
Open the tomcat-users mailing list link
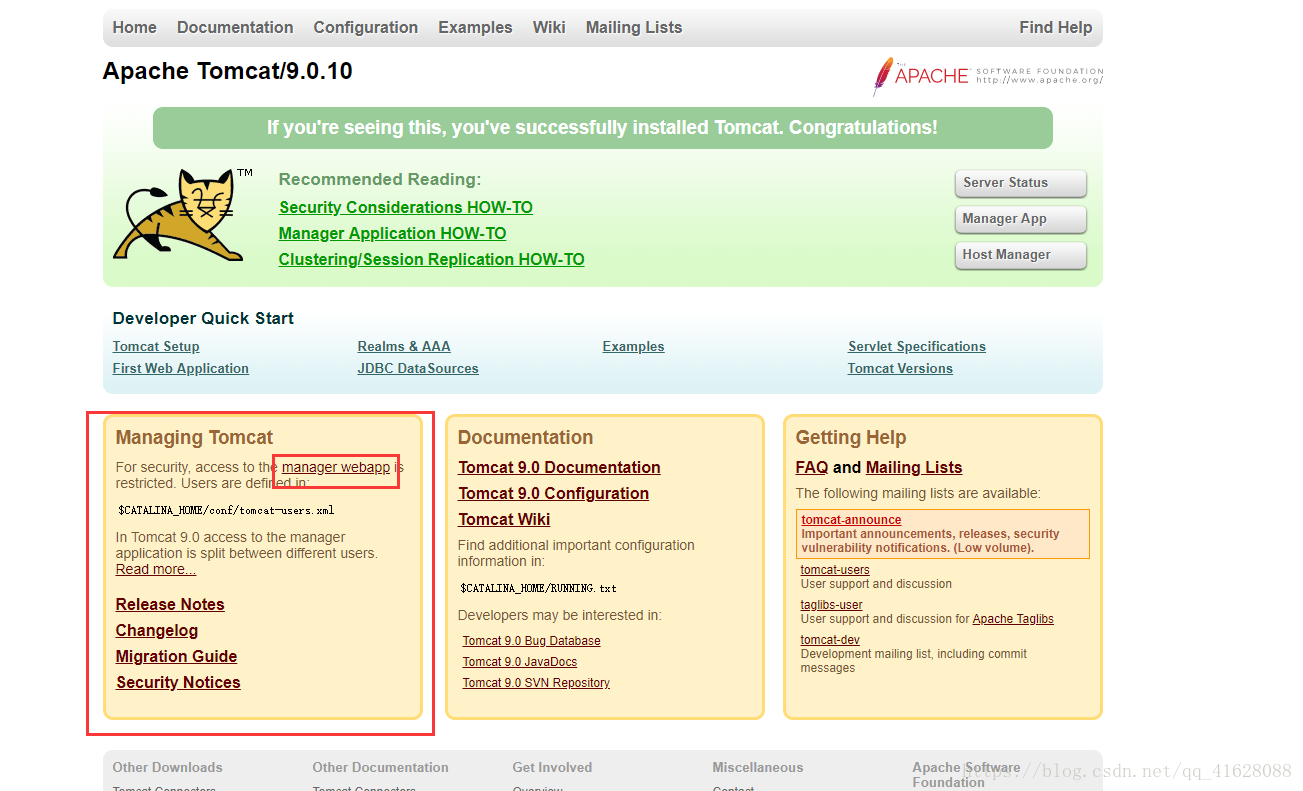835,570
